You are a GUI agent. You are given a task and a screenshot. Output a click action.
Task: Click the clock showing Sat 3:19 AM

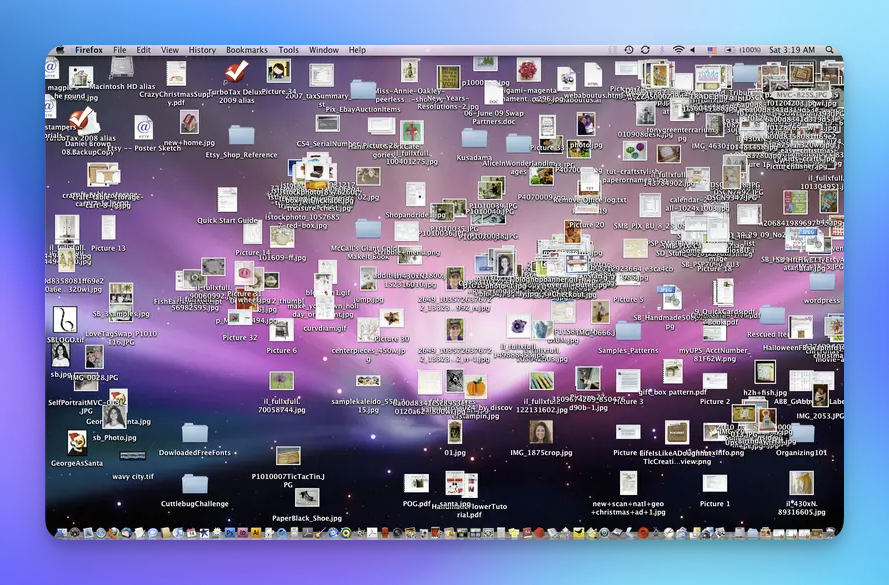coord(790,50)
